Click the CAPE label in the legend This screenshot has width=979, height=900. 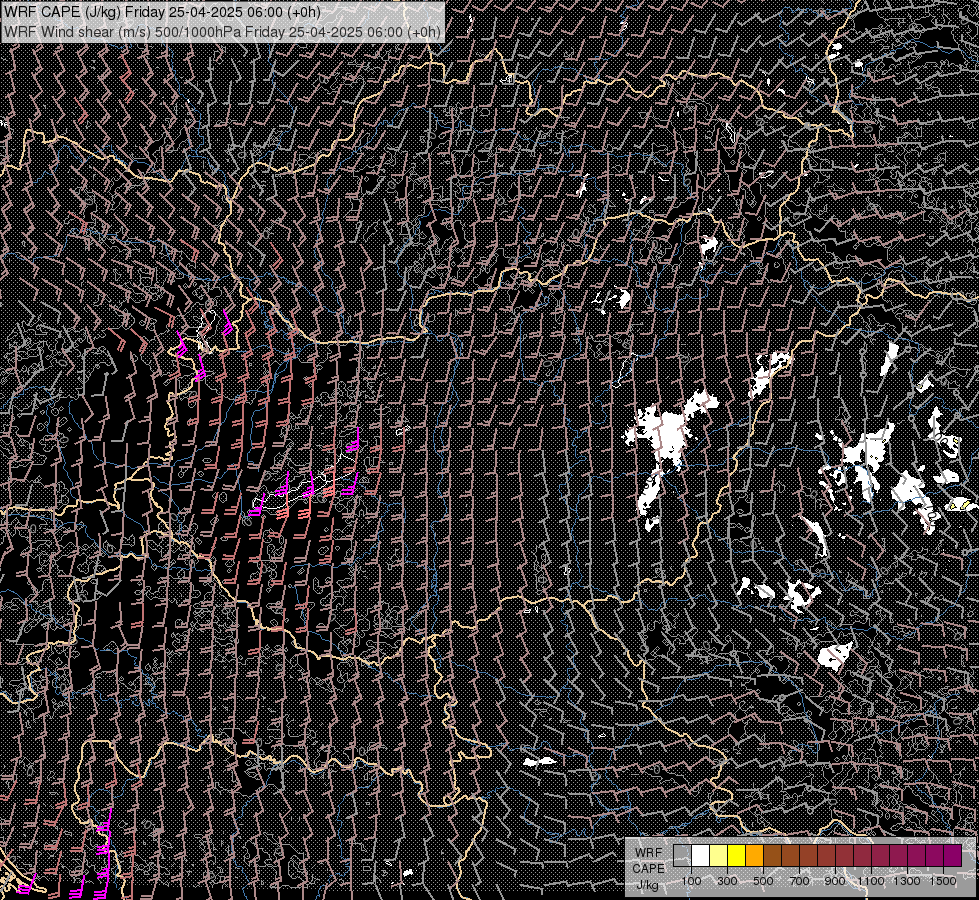point(648,869)
